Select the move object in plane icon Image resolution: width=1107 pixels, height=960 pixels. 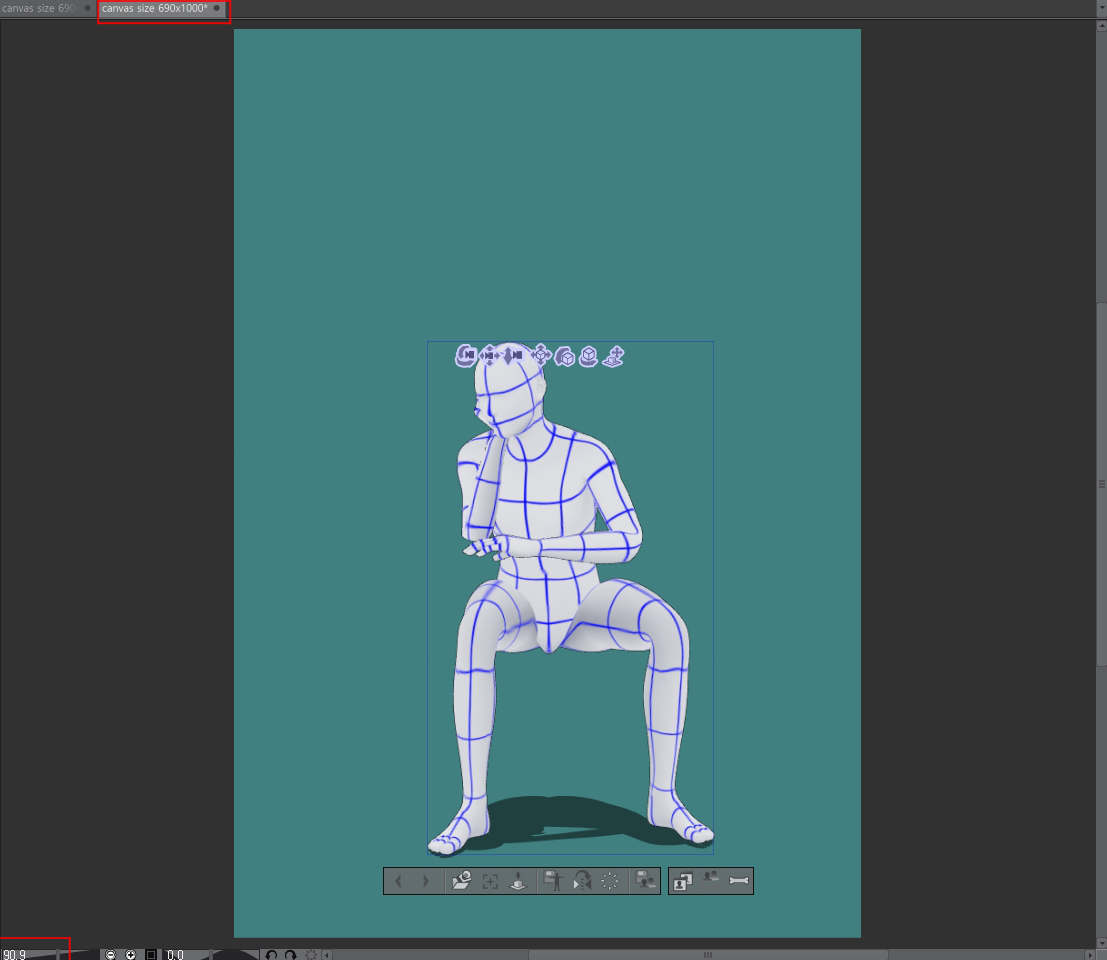pyautogui.click(x=541, y=355)
